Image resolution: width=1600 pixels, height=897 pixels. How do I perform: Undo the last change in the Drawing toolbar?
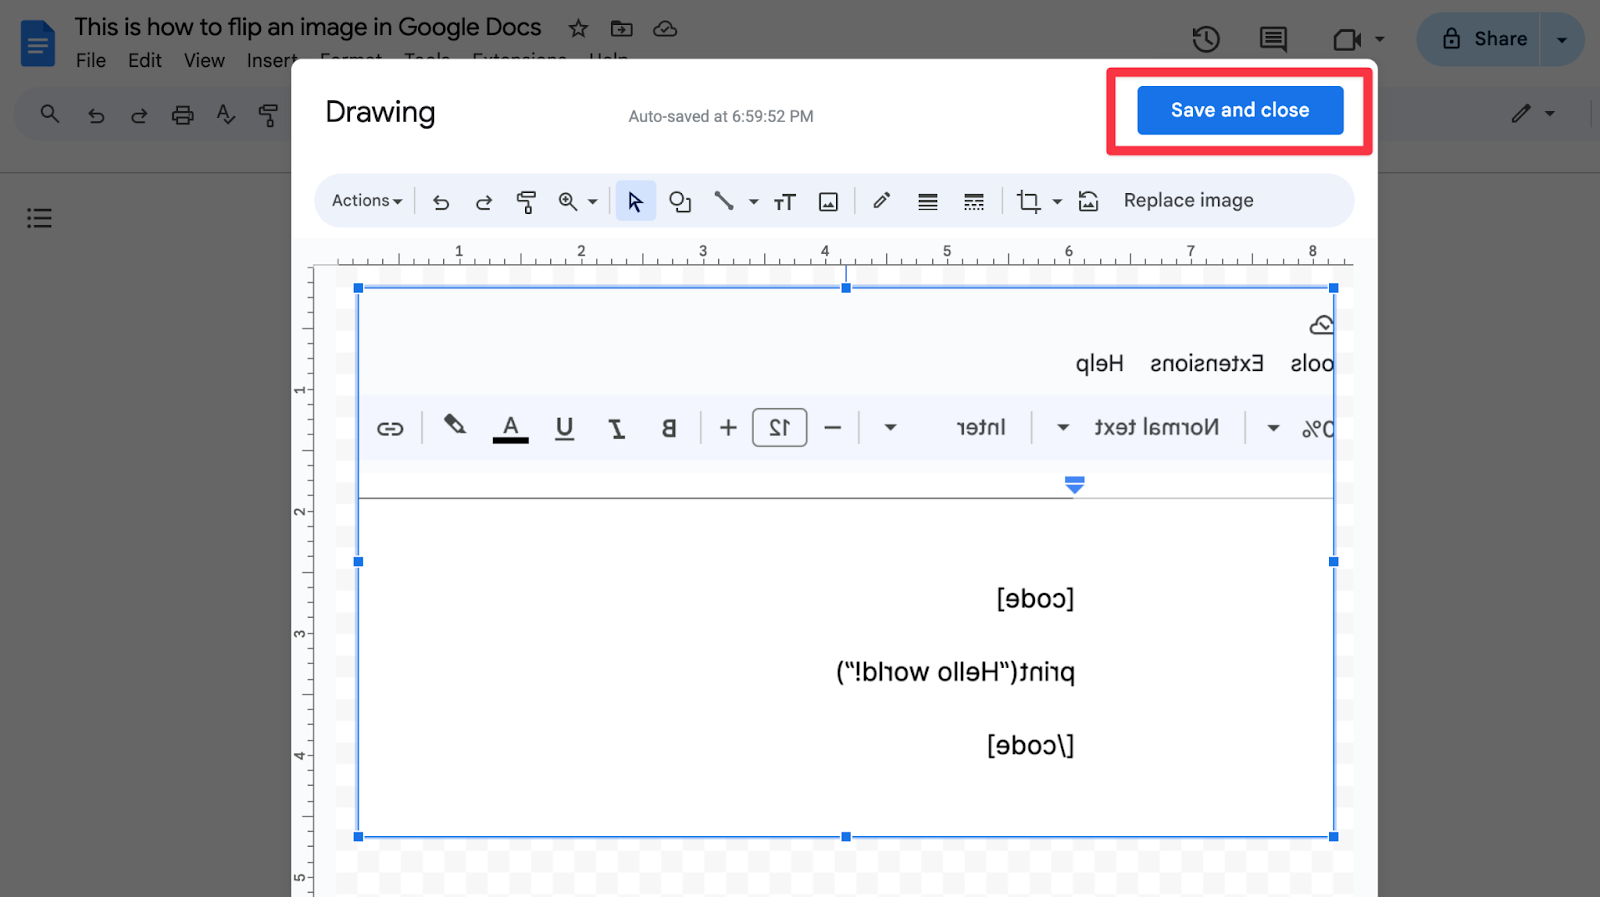click(x=441, y=202)
